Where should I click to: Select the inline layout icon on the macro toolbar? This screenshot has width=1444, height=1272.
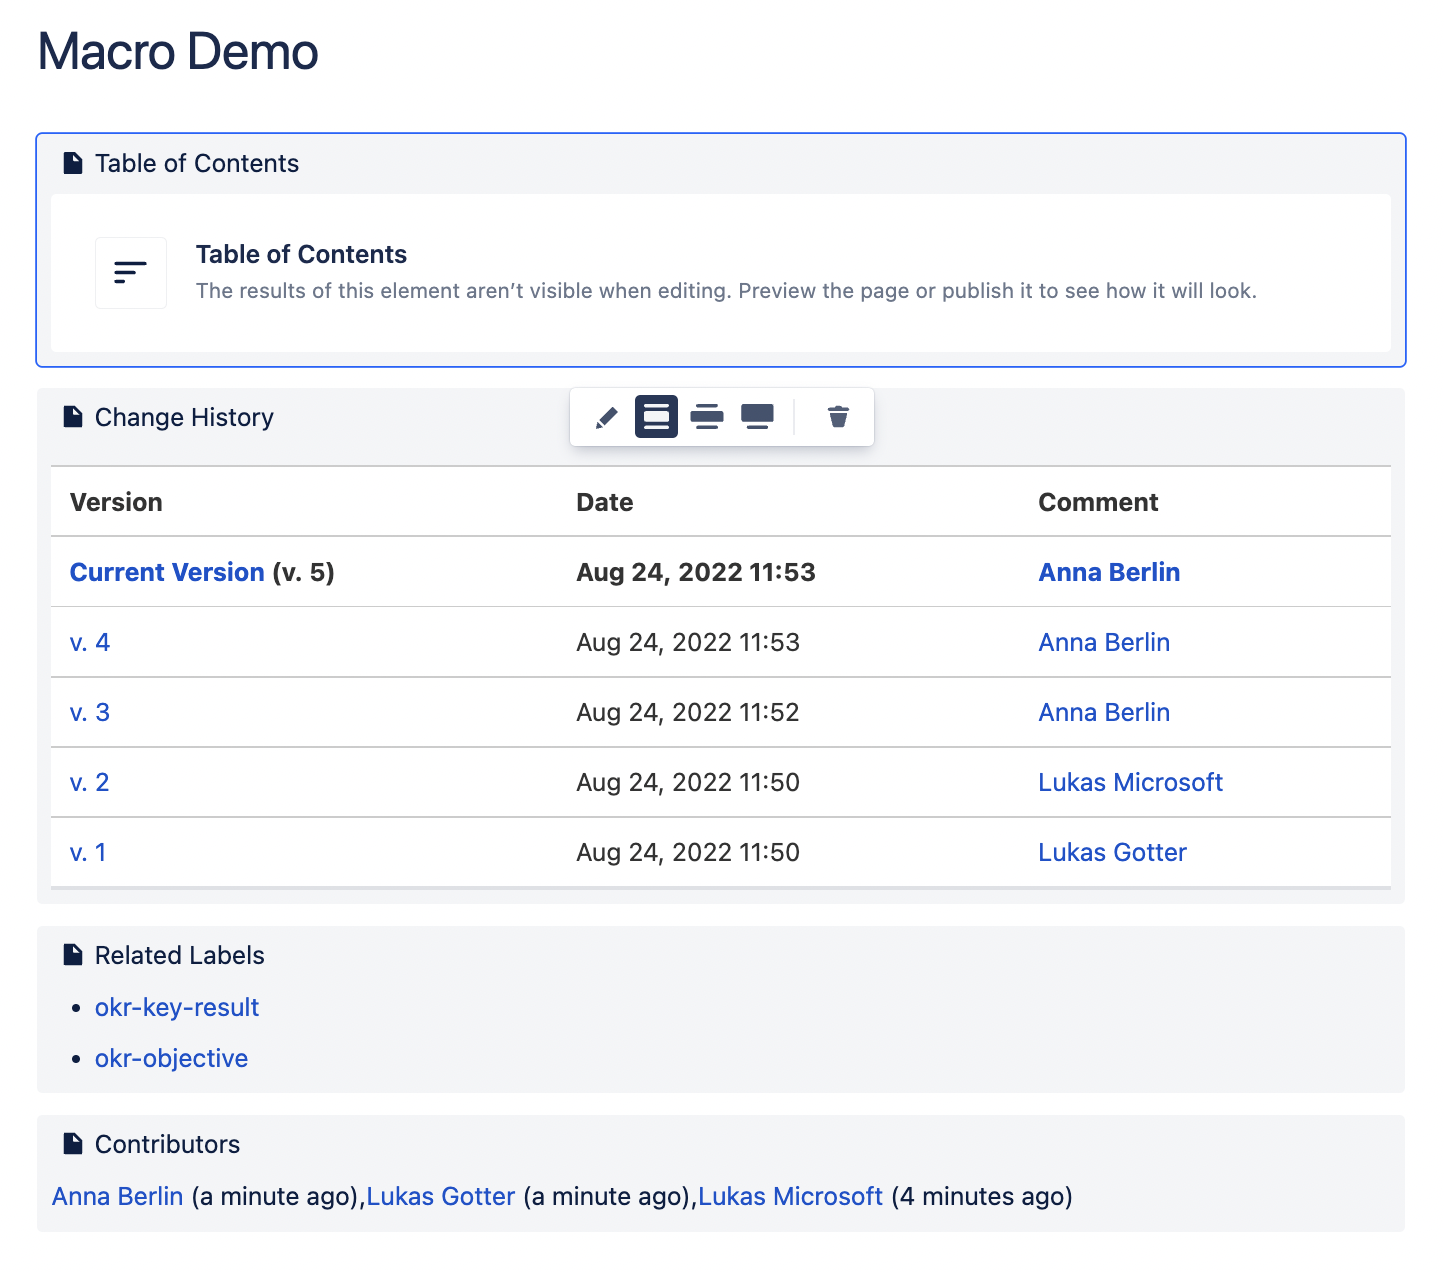(x=656, y=417)
